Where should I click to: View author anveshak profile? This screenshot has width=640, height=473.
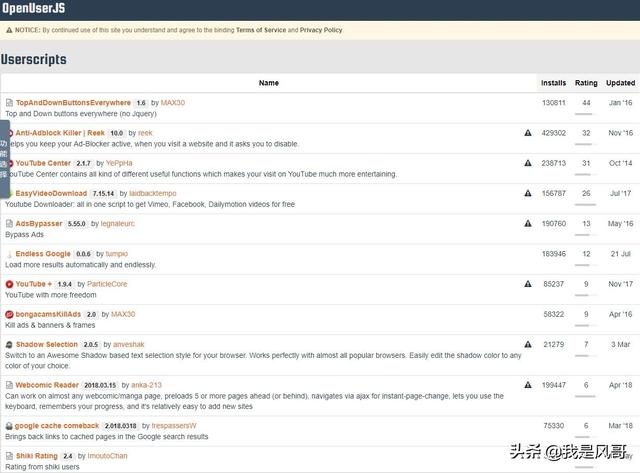point(129,344)
